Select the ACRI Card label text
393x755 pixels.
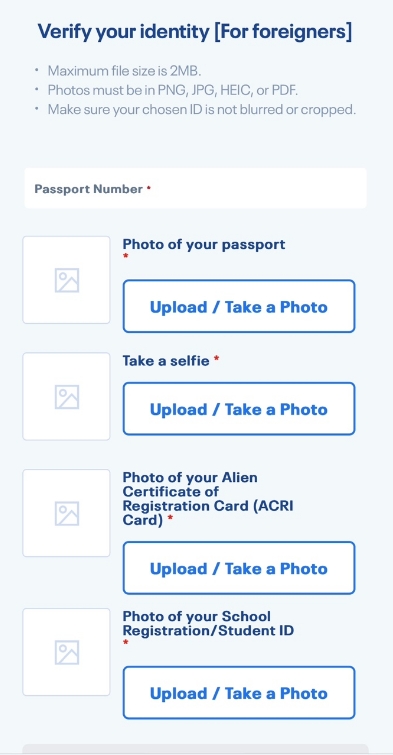click(x=208, y=499)
